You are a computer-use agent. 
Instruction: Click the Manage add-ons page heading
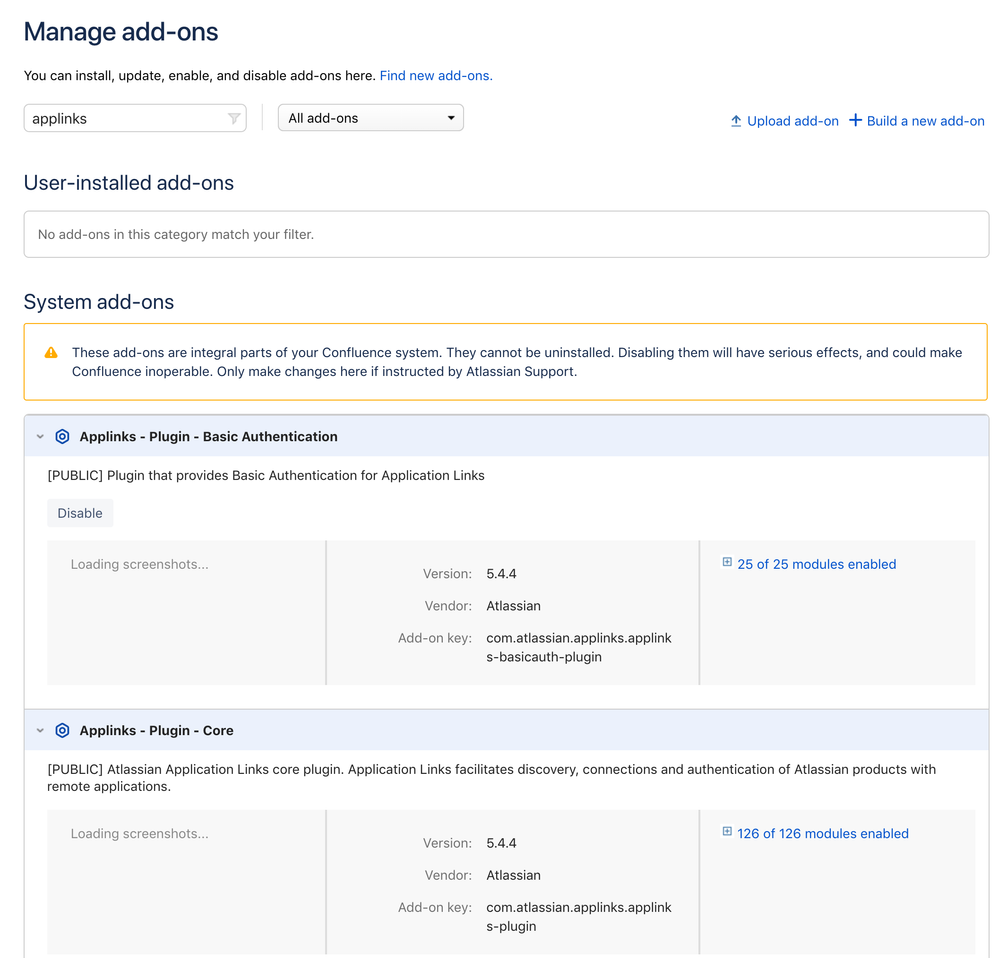121,32
